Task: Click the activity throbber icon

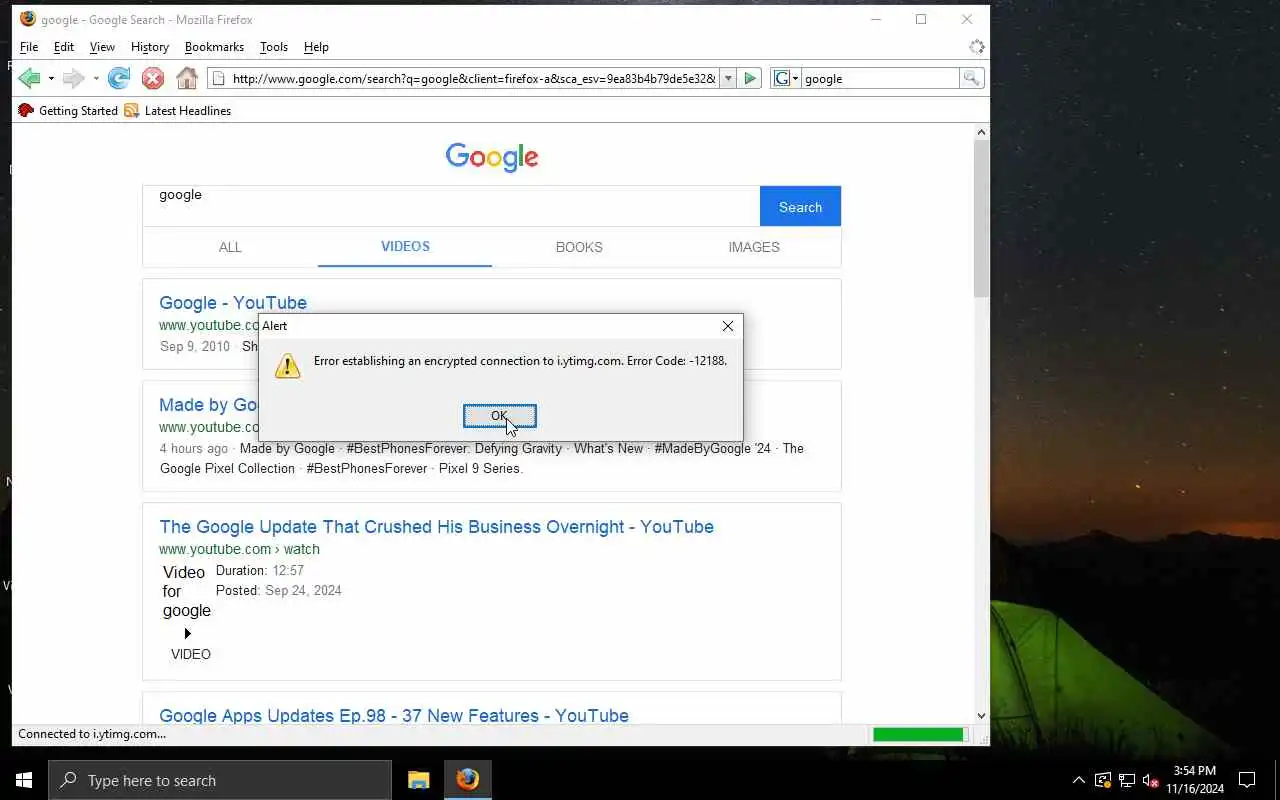Action: click(976, 47)
